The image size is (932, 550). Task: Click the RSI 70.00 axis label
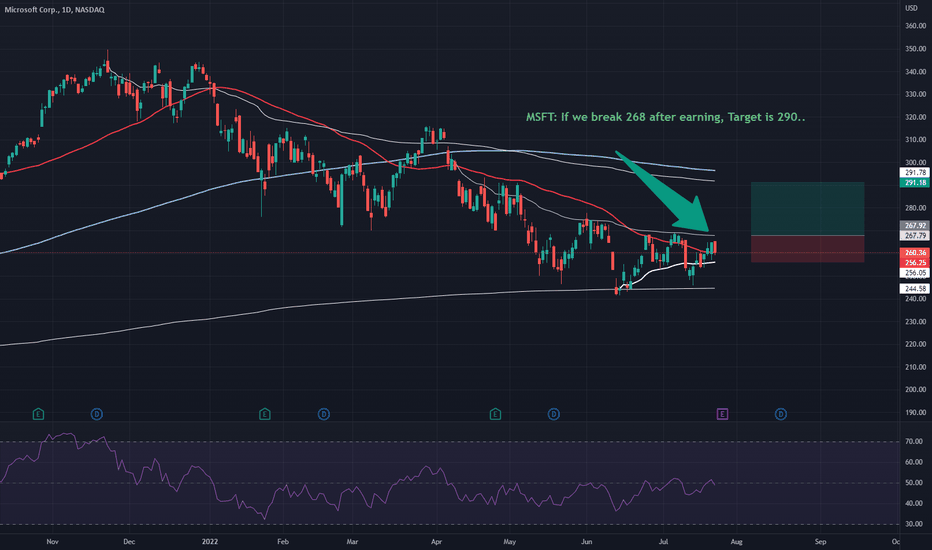(x=914, y=442)
